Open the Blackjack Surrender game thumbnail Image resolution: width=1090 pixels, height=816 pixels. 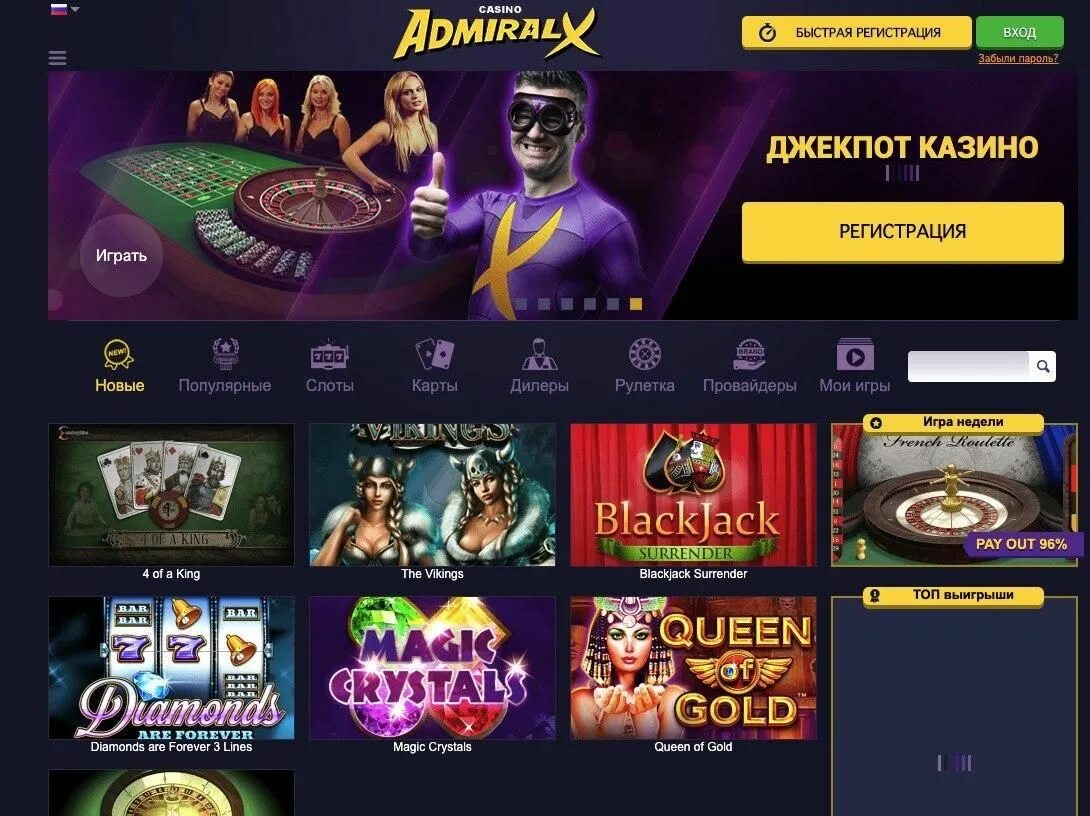coord(693,495)
